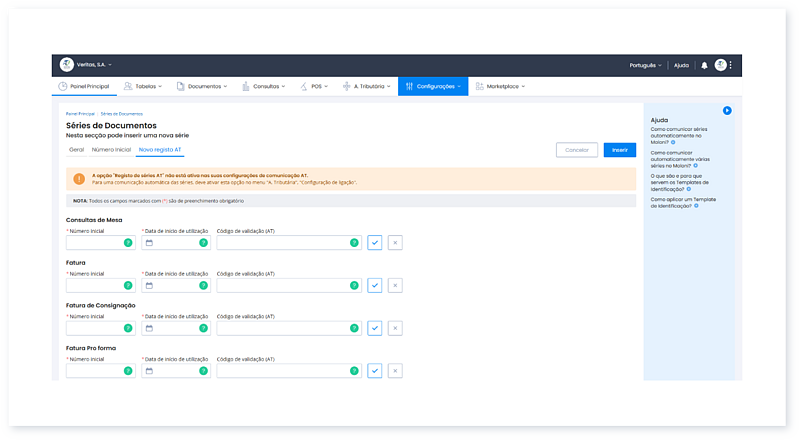Click calendar icon in Fatura Pro forma date field

pyautogui.click(x=149, y=371)
